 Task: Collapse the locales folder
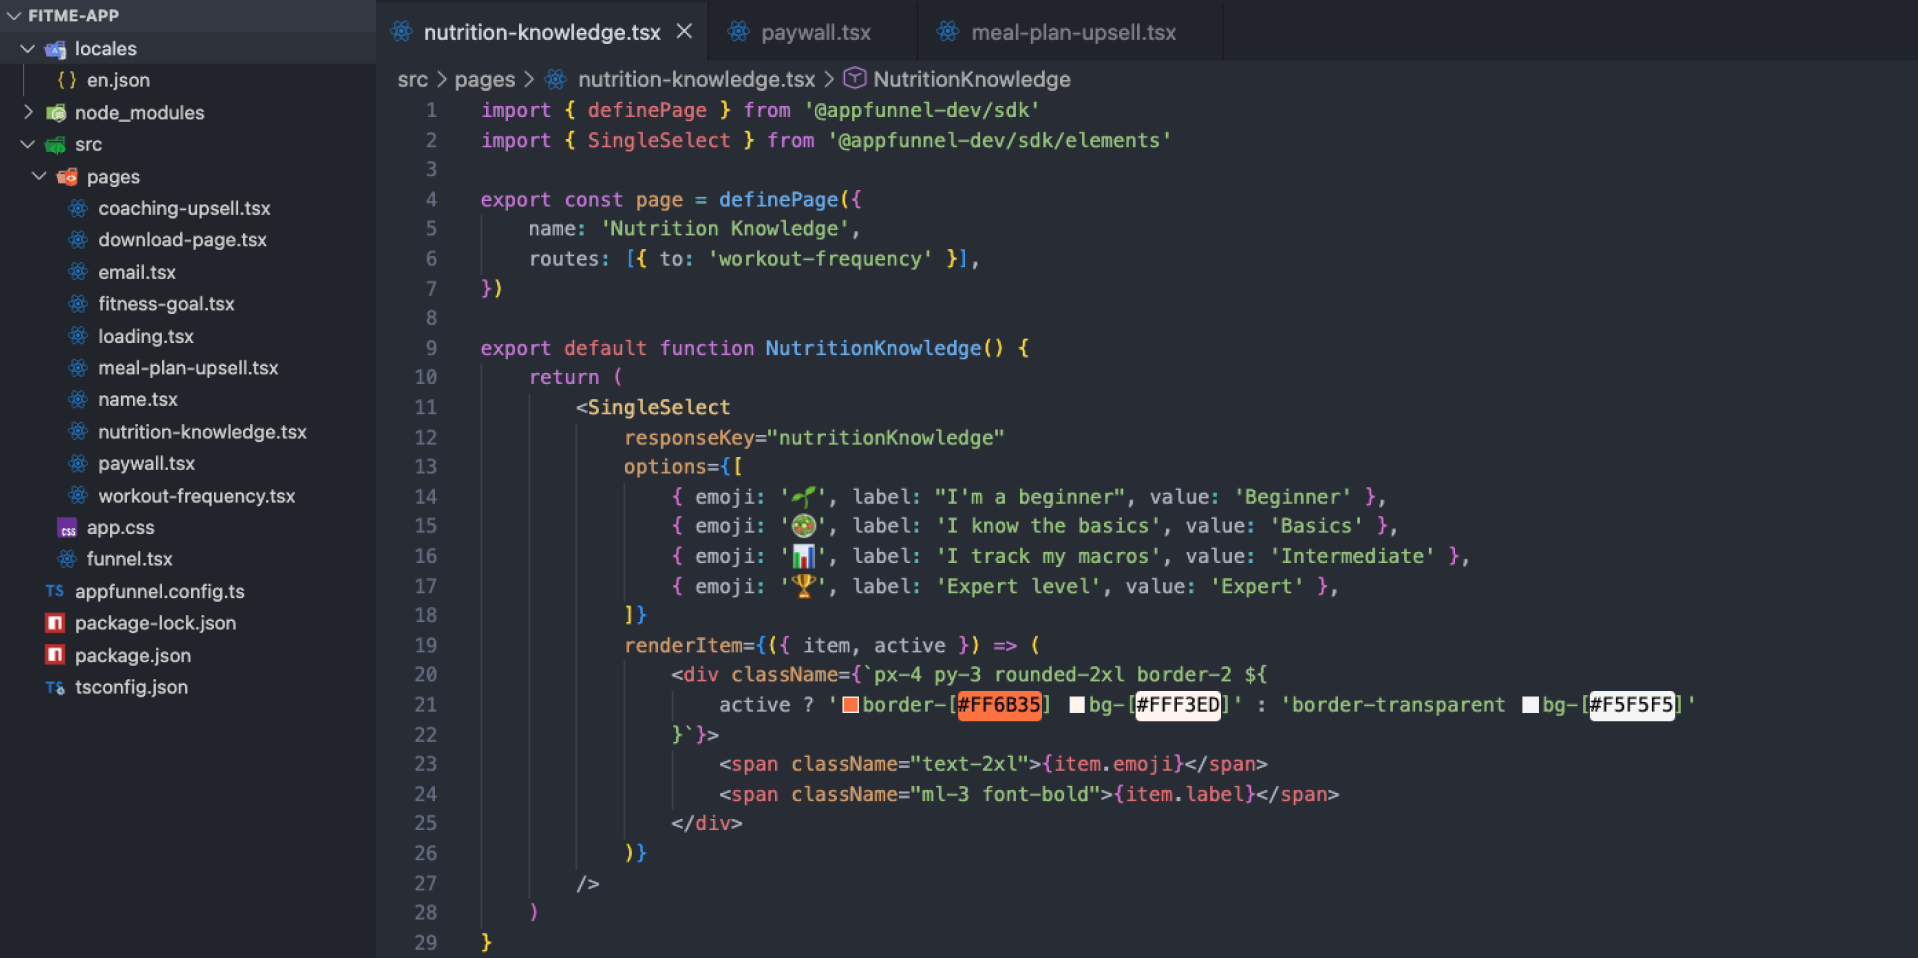coord(27,48)
